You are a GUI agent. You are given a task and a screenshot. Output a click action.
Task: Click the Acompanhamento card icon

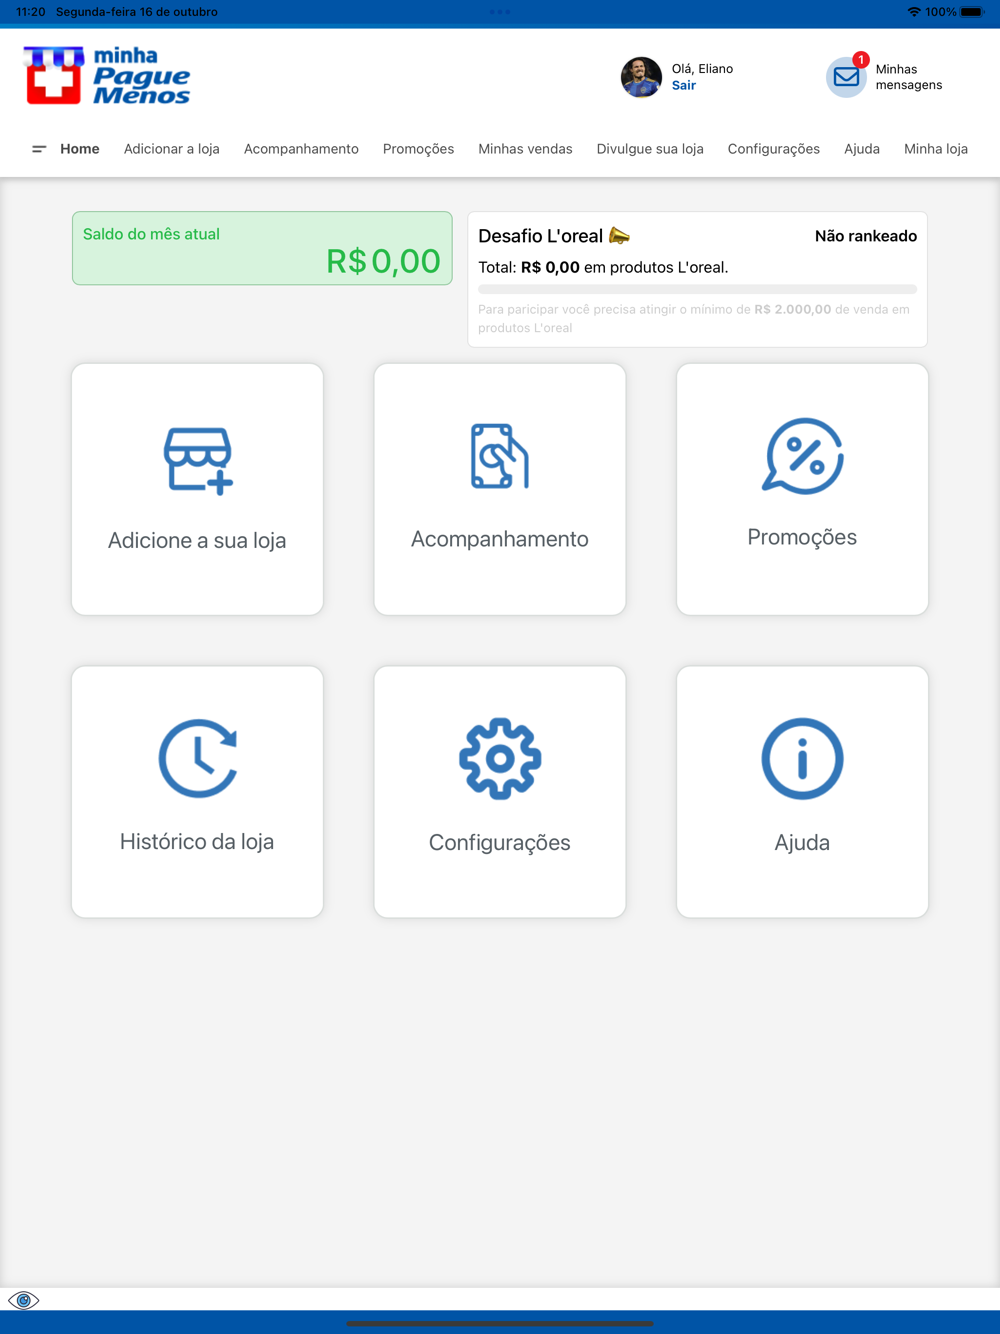[x=500, y=456]
